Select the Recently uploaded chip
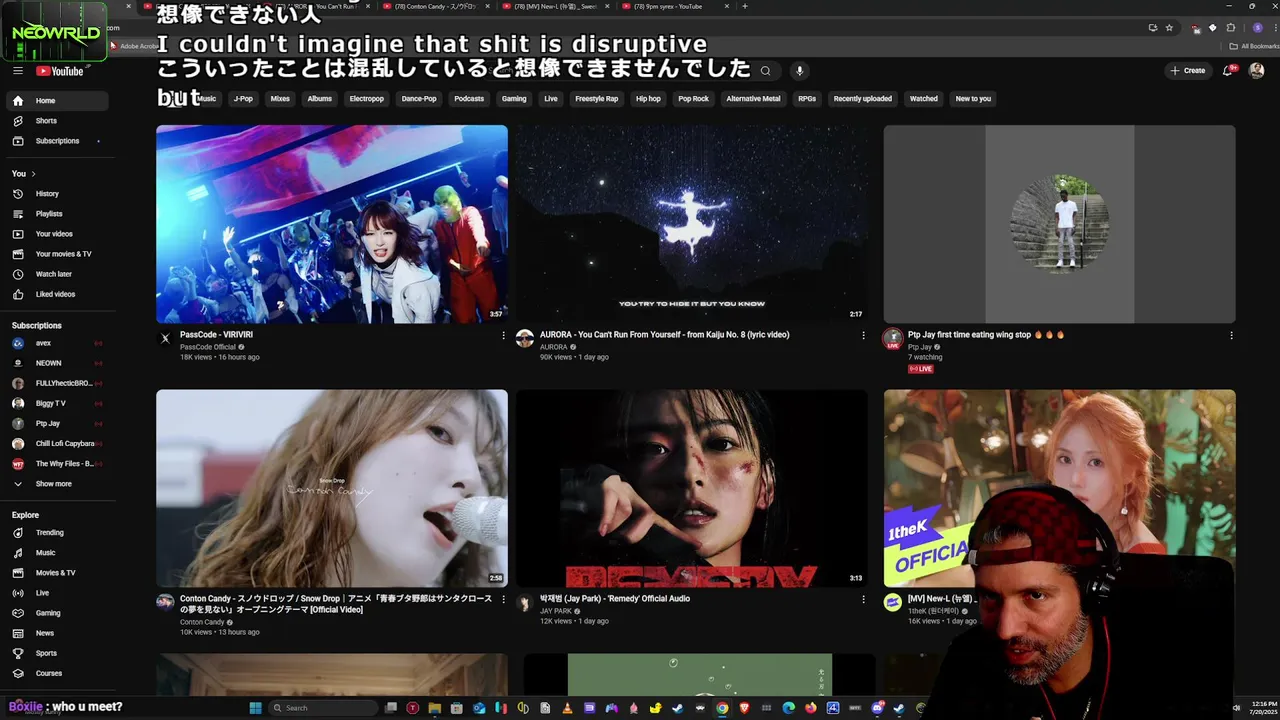This screenshot has height=720, width=1280. (863, 99)
